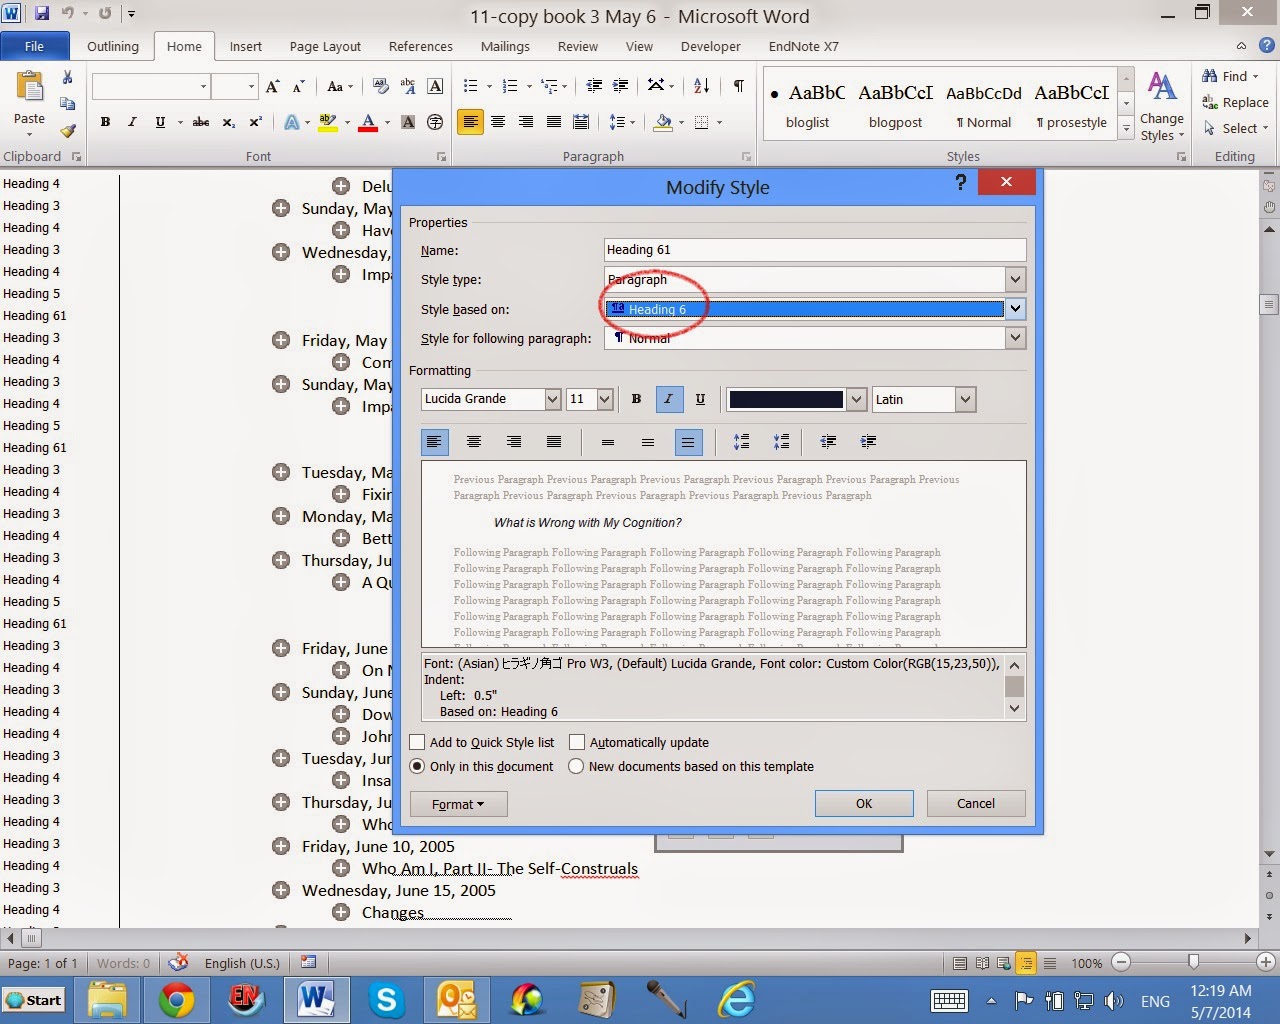Click the ribbon Bold button
The height and width of the screenshot is (1024, 1280).
tap(105, 122)
